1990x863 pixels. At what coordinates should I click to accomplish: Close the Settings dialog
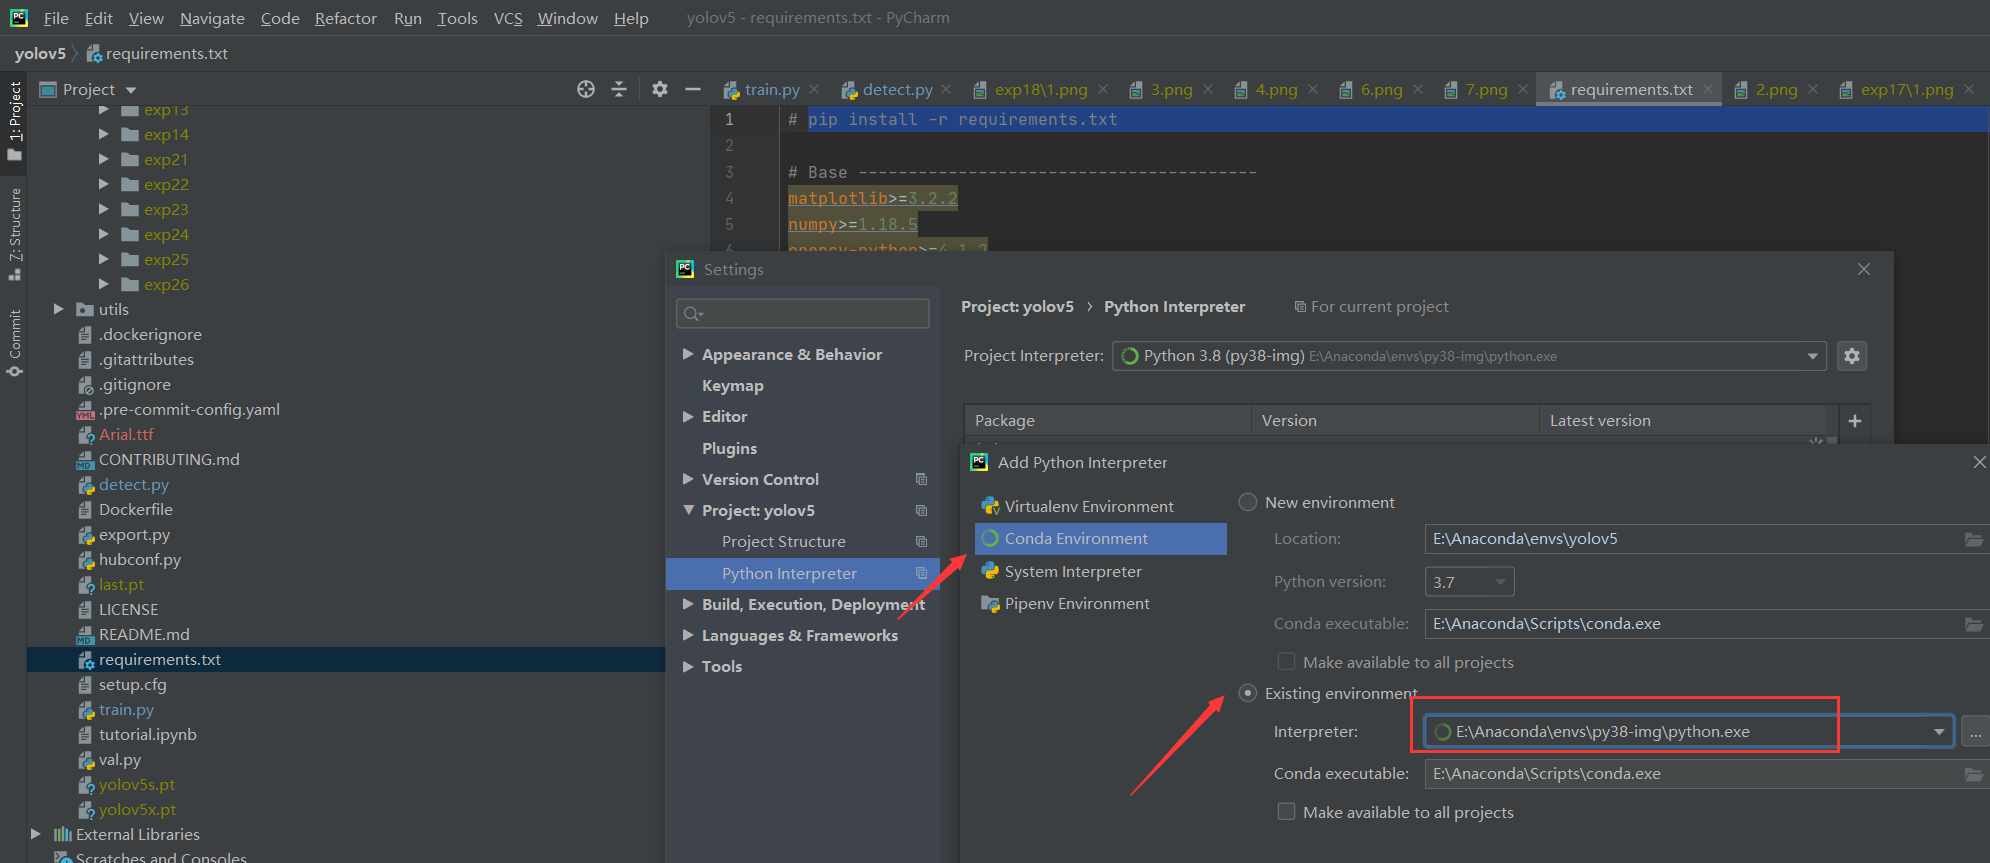1864,269
